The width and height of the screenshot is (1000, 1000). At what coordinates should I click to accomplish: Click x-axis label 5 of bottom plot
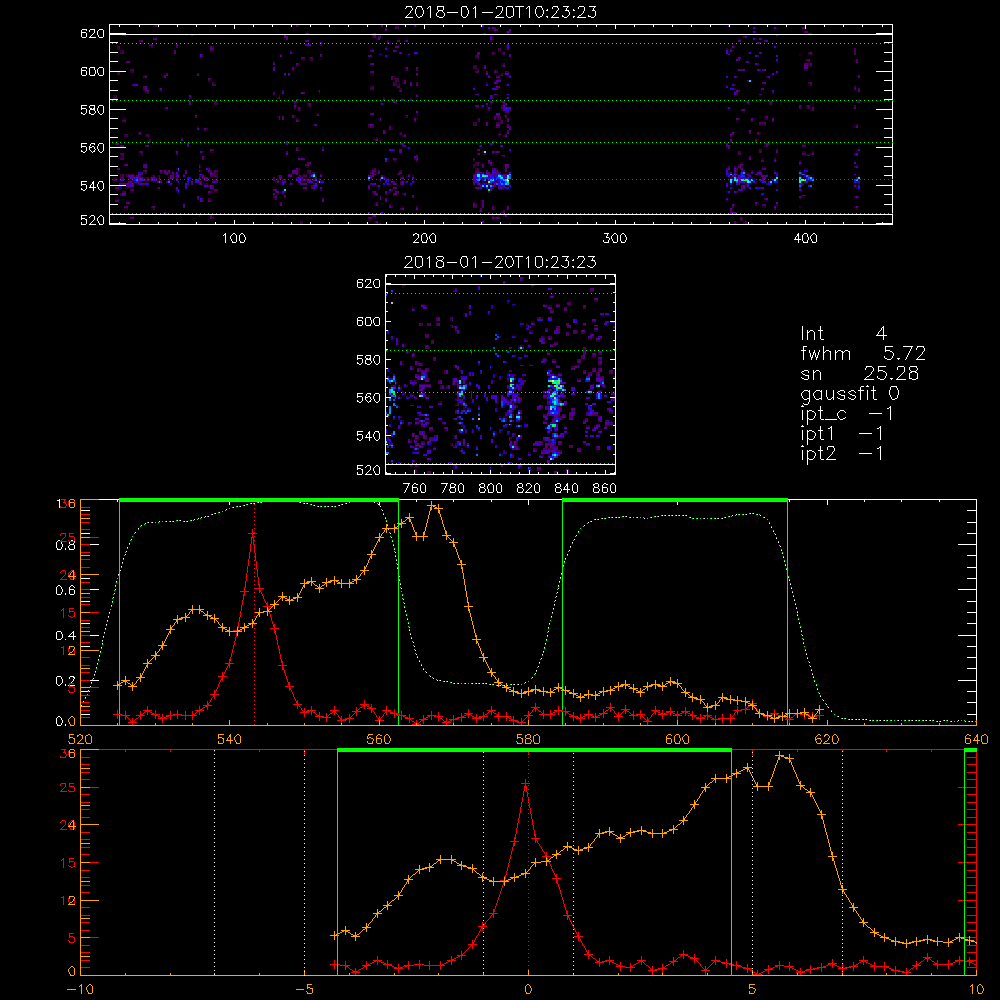752,990
